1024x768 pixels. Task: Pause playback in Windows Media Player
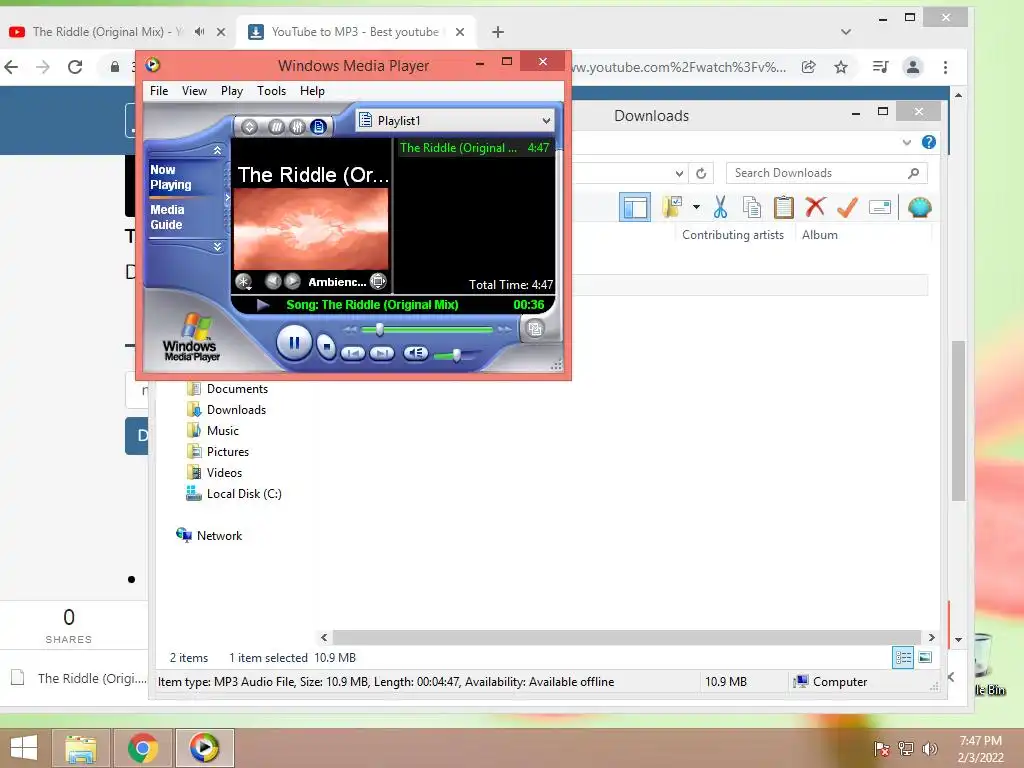pos(293,343)
